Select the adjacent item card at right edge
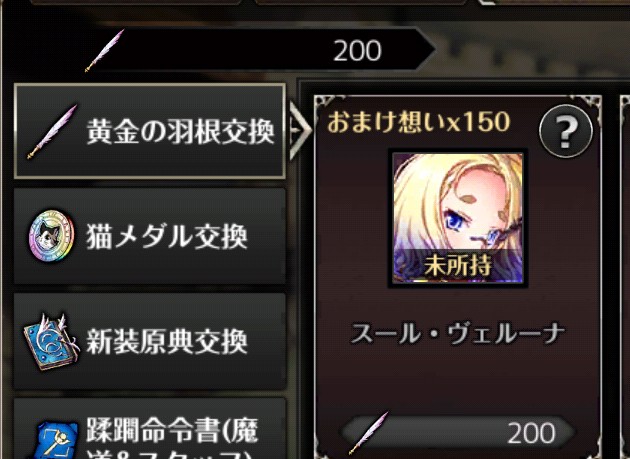This screenshot has width=630, height=459. coord(625,277)
